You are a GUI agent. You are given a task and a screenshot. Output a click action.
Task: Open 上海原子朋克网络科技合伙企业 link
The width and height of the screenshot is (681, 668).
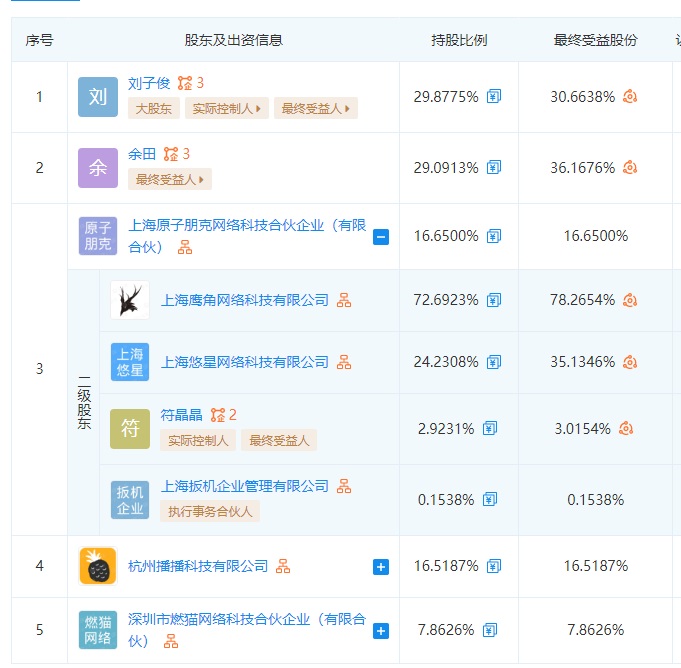[x=247, y=236]
